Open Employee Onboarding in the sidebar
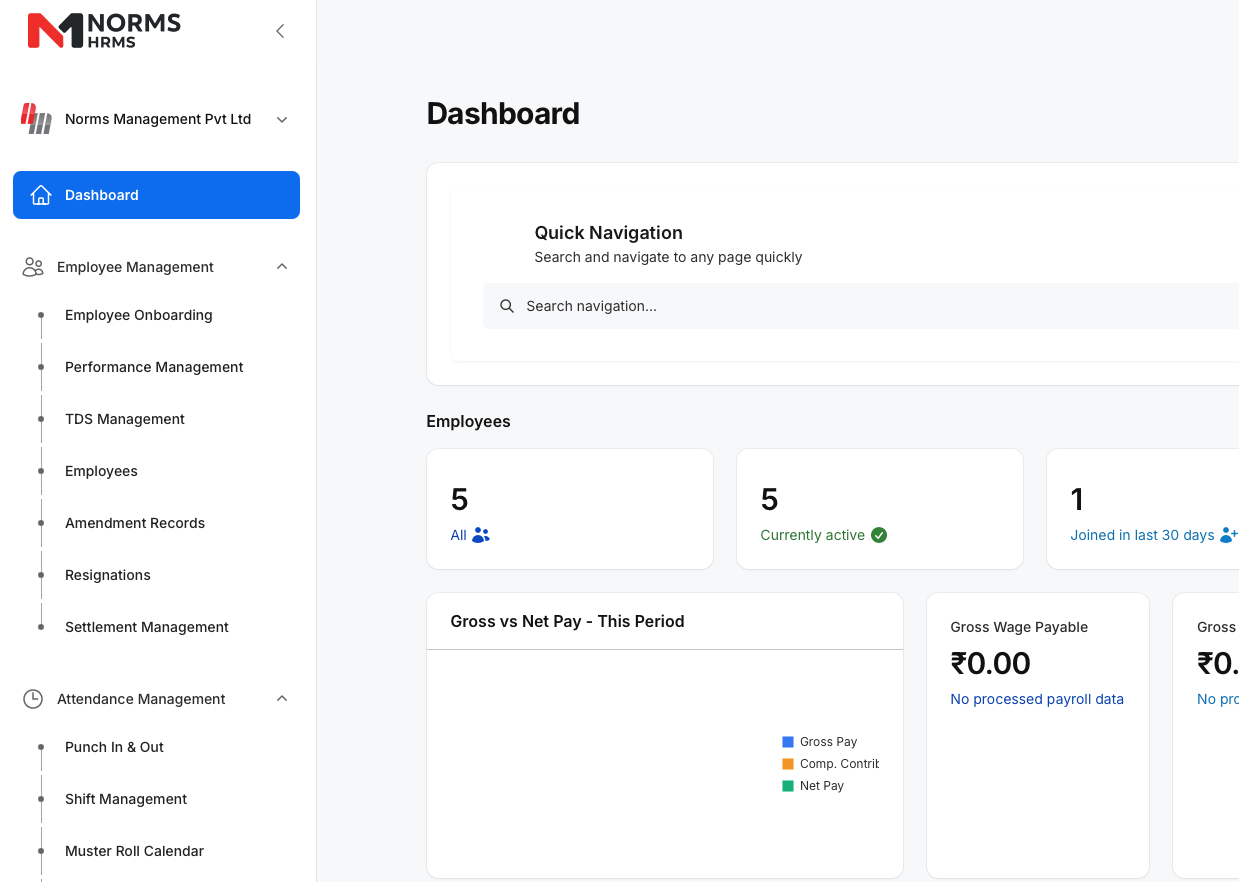The image size is (1239, 882). [x=138, y=315]
